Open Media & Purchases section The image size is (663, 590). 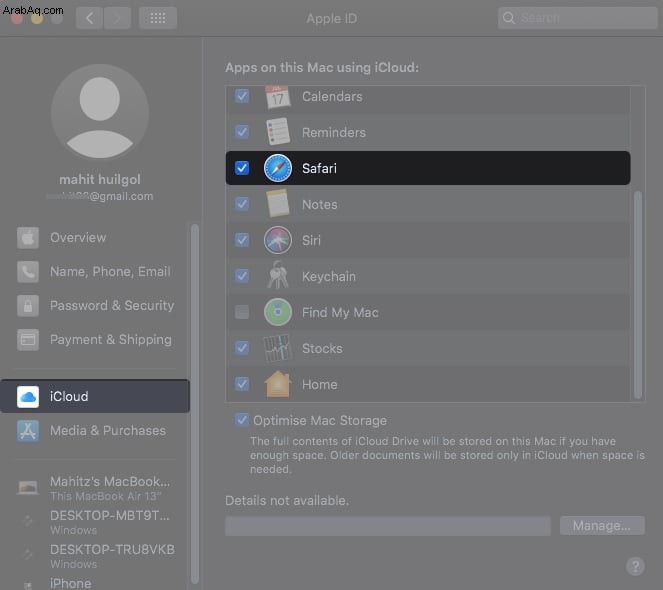[95, 431]
